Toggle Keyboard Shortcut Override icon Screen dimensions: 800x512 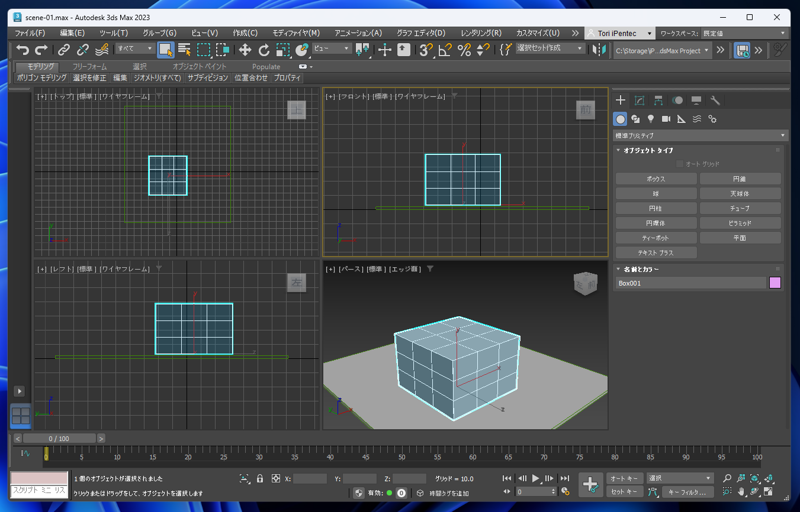pyautogui.click(x=404, y=49)
